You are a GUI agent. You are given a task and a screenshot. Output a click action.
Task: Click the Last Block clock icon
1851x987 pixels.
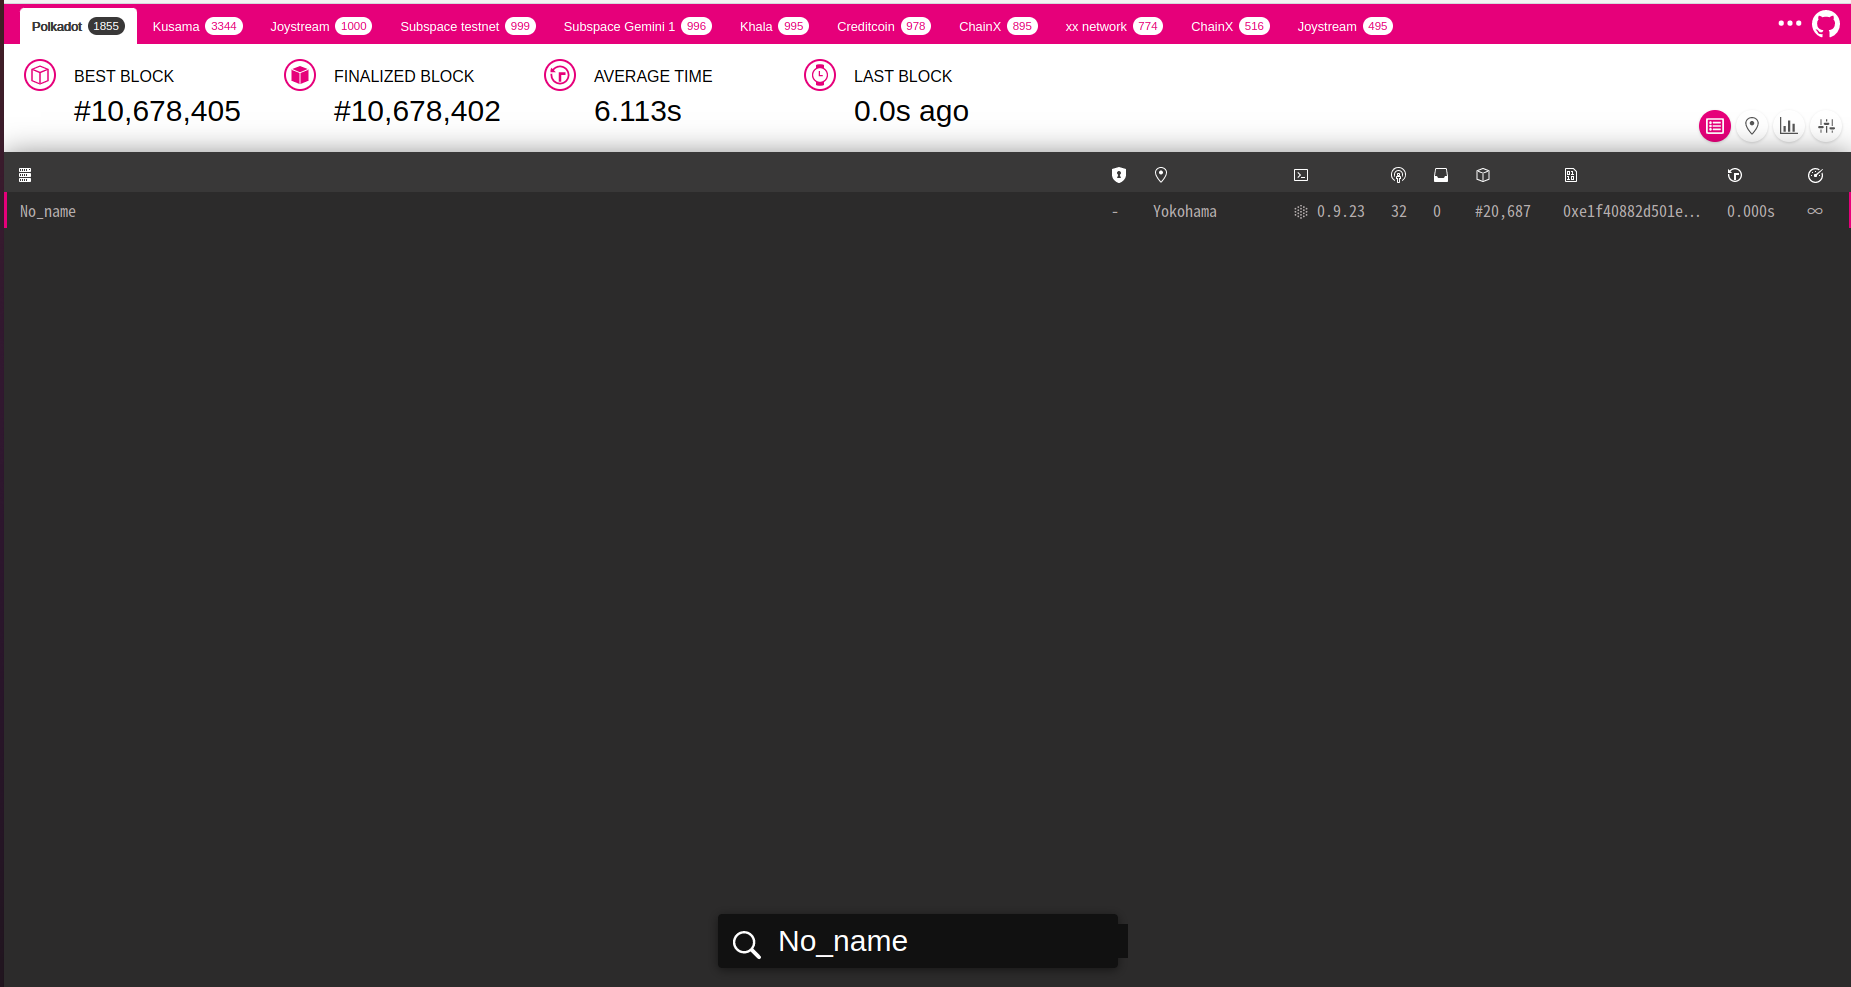[x=820, y=75]
